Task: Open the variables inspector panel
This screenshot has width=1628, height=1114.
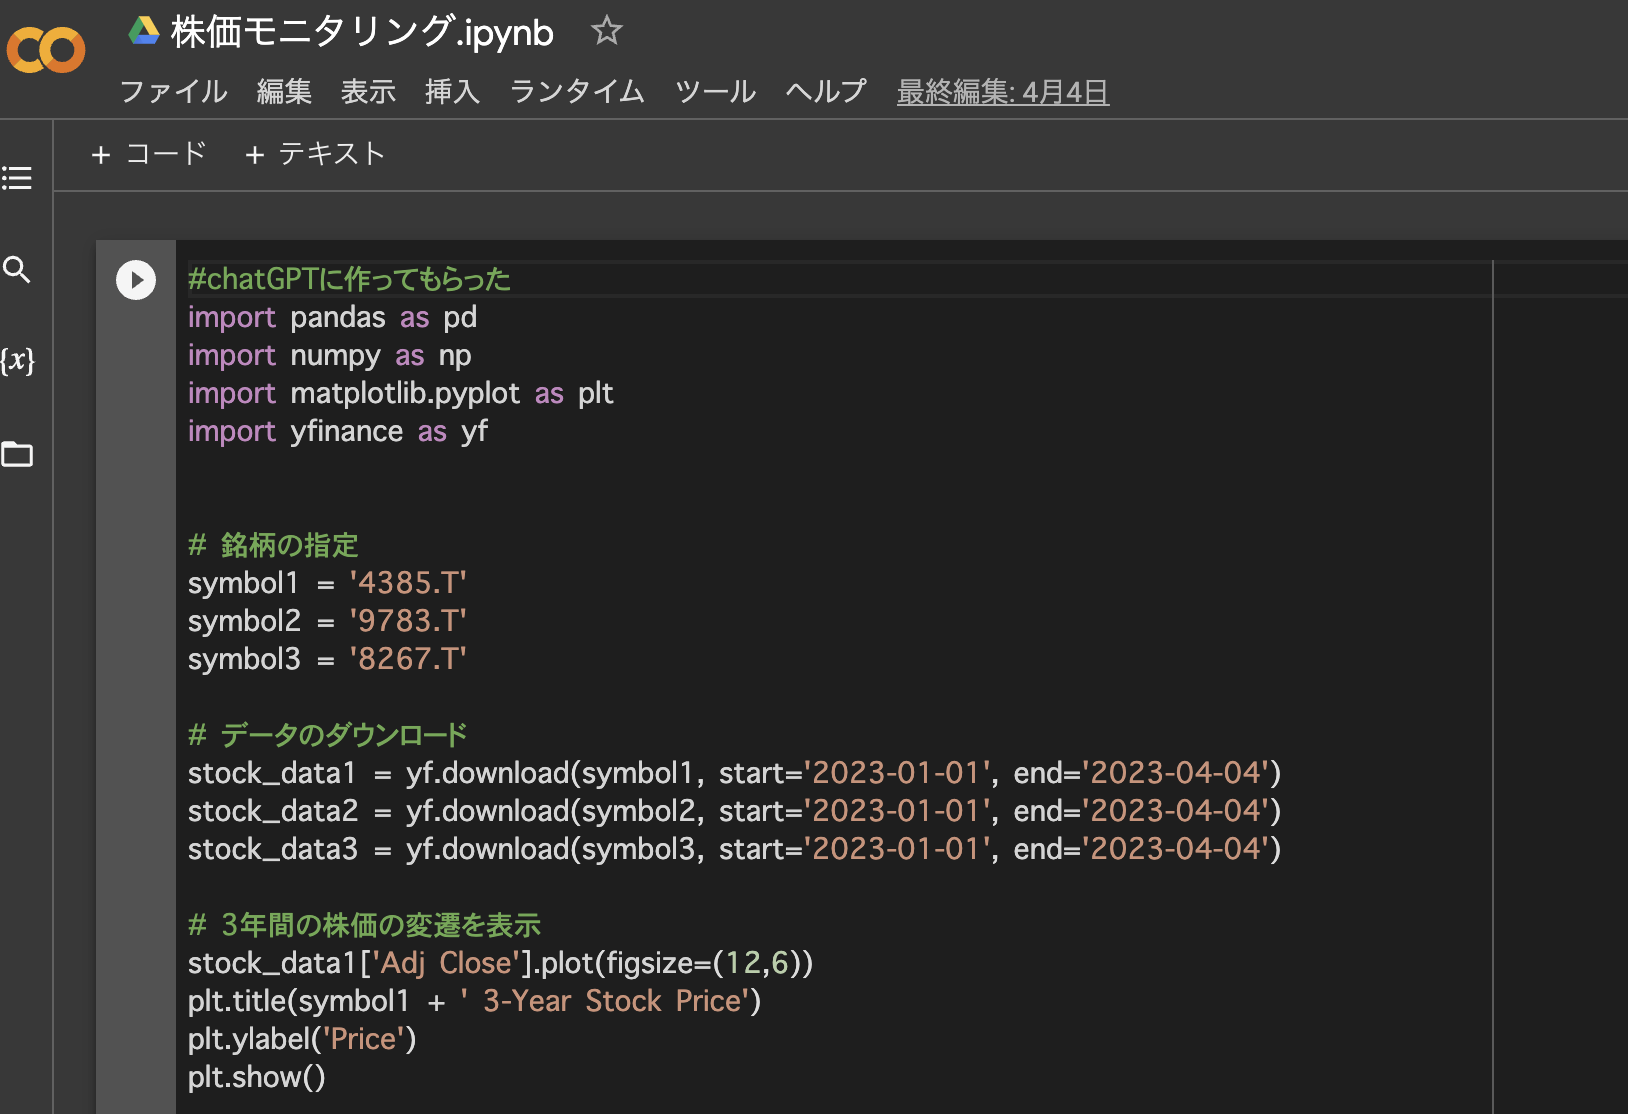Action: 17,360
